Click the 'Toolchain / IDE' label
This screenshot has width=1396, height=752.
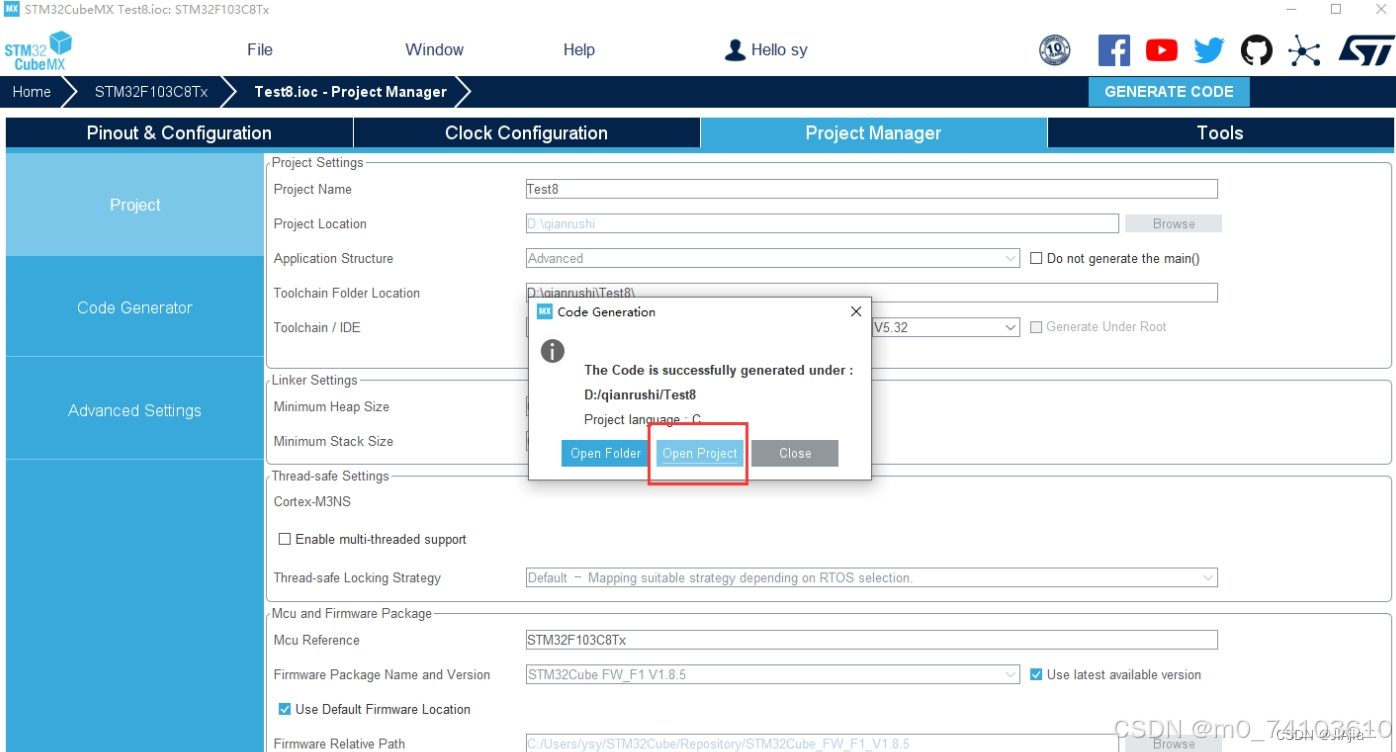(x=316, y=327)
